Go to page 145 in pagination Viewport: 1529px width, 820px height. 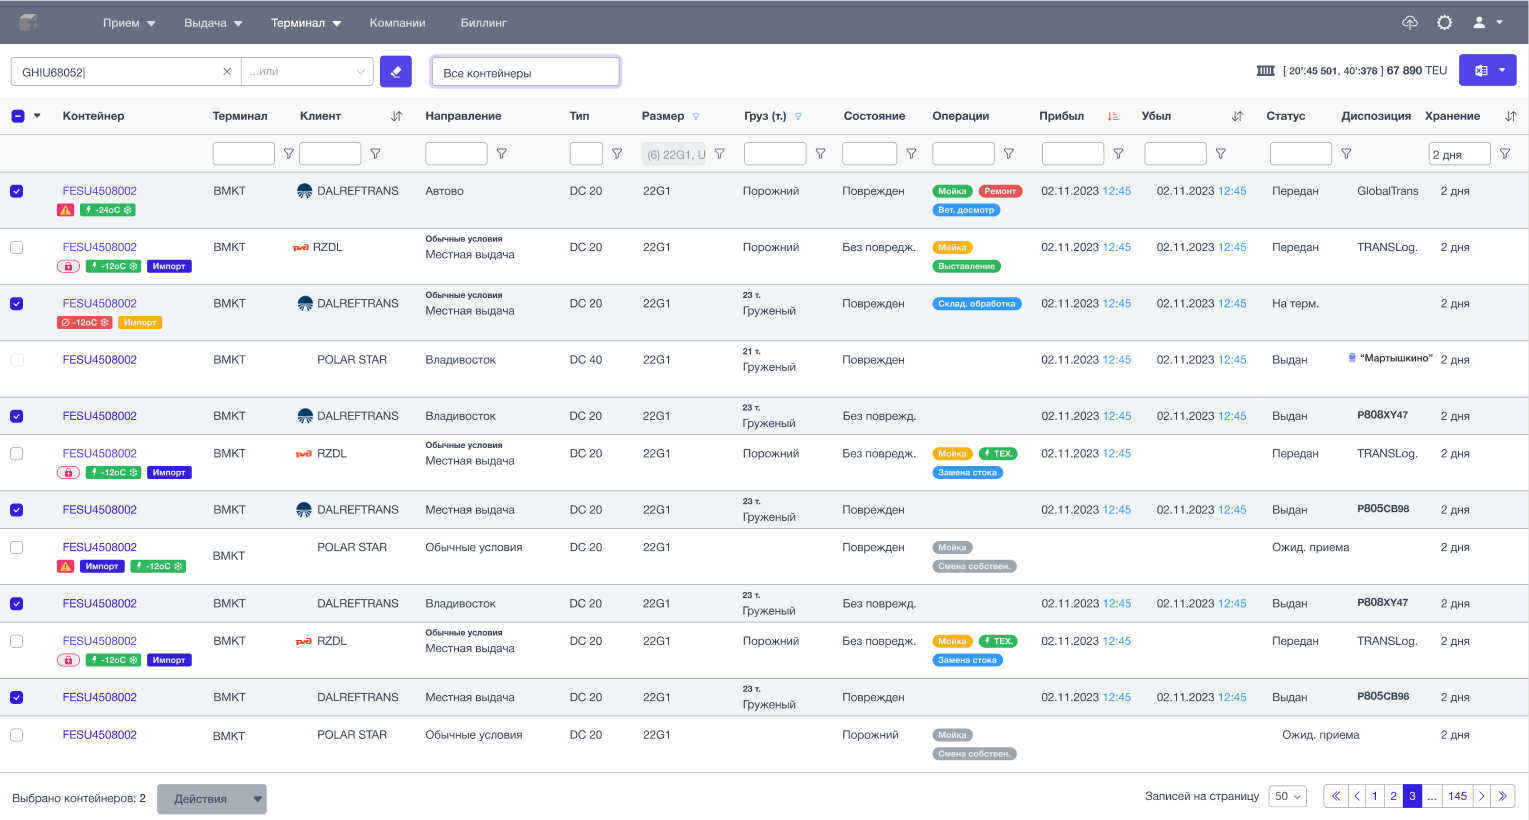[x=1457, y=796]
